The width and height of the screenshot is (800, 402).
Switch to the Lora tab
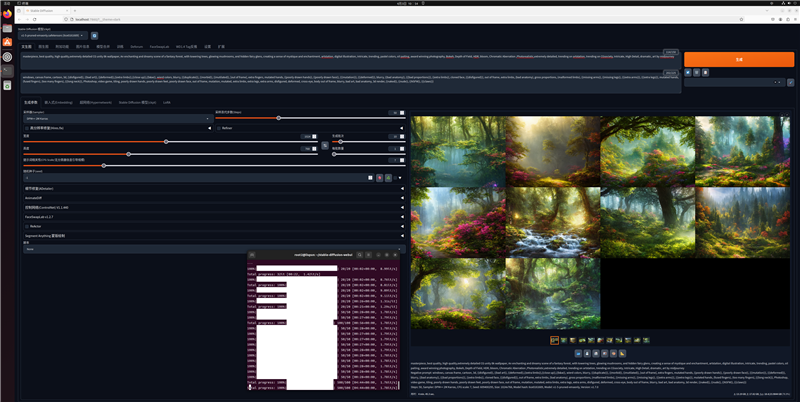point(167,102)
